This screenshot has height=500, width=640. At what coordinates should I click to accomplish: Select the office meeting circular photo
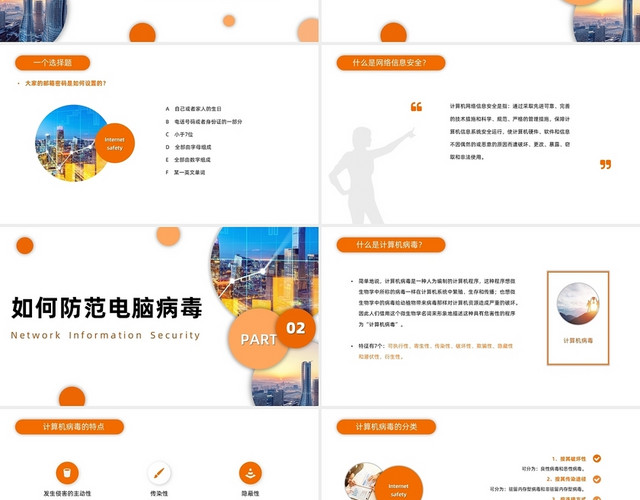pos(361,482)
